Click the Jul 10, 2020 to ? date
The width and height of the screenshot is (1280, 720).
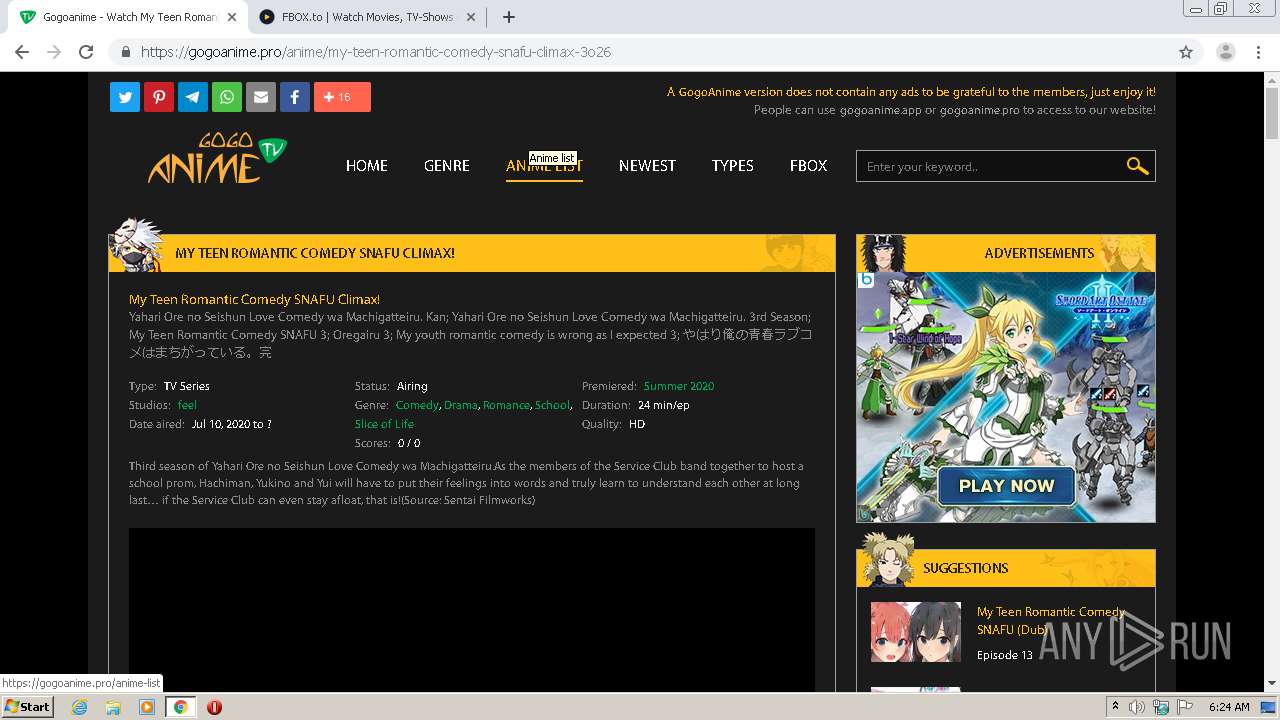[x=232, y=424]
